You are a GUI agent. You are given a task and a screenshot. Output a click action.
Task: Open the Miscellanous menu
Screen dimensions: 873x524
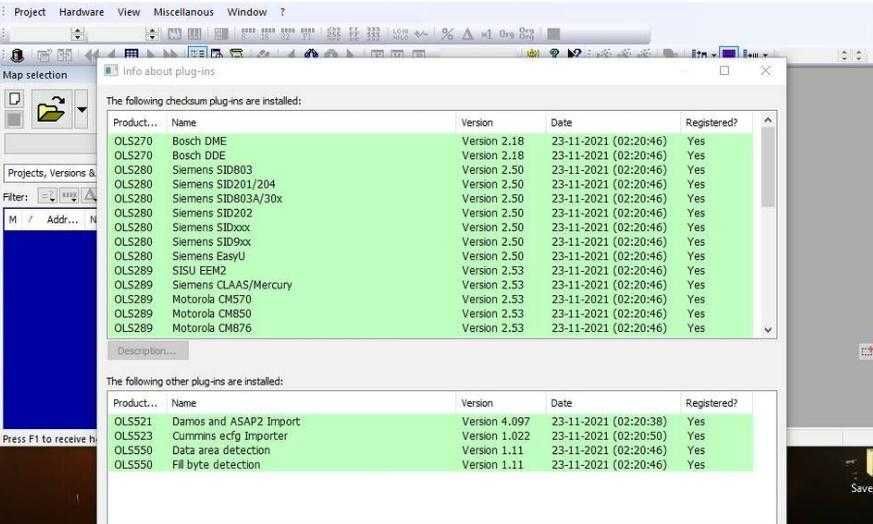(x=183, y=12)
